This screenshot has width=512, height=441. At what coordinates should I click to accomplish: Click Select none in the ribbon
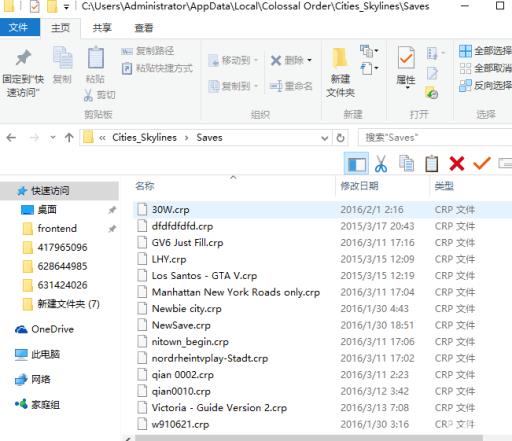(x=485, y=68)
